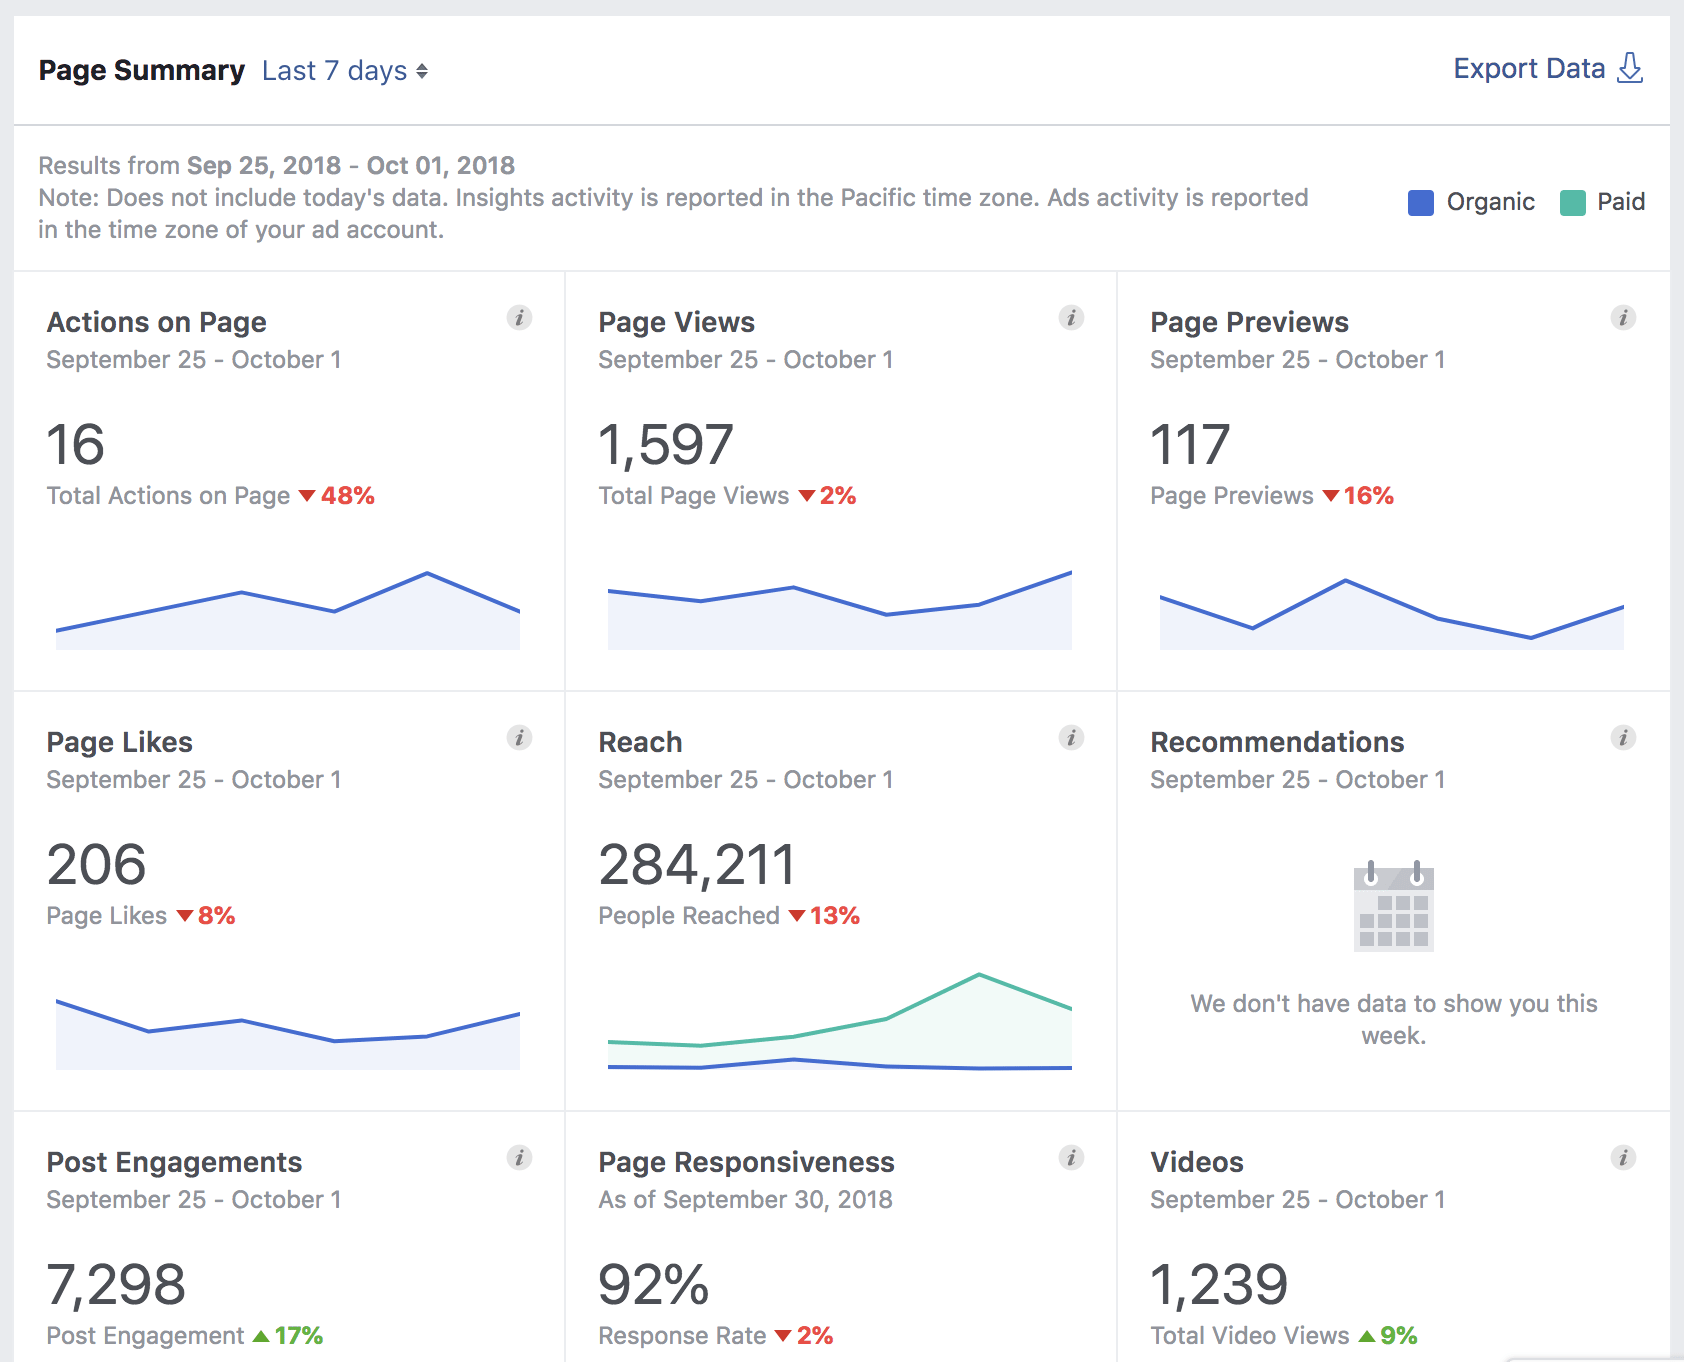Open the Recommendations info tooltip
Image resolution: width=1684 pixels, height=1362 pixels.
[1624, 737]
